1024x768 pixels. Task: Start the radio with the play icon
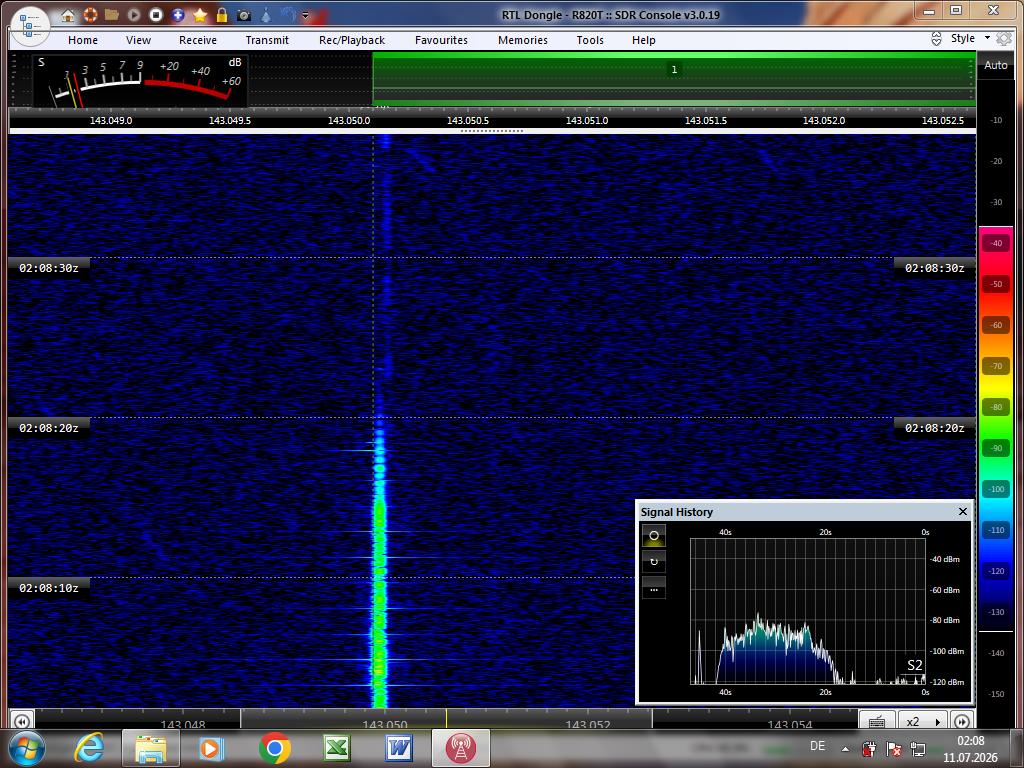tap(134, 14)
